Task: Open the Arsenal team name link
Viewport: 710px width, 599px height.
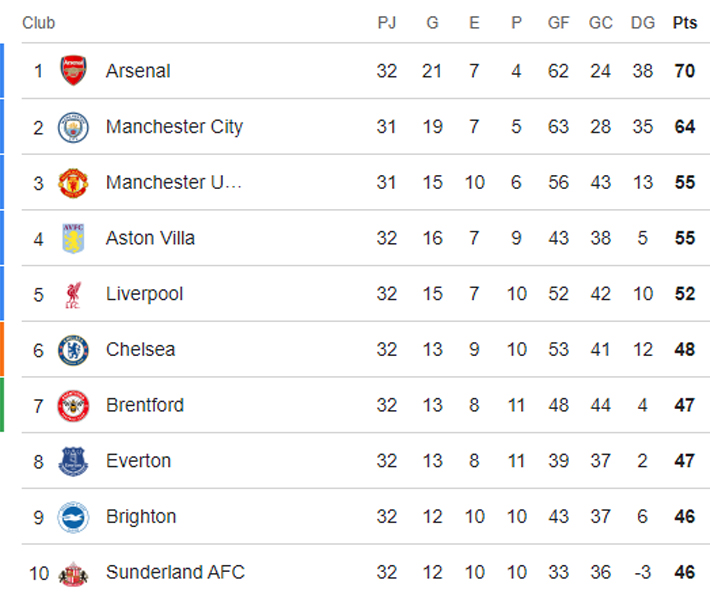Action: pos(138,71)
